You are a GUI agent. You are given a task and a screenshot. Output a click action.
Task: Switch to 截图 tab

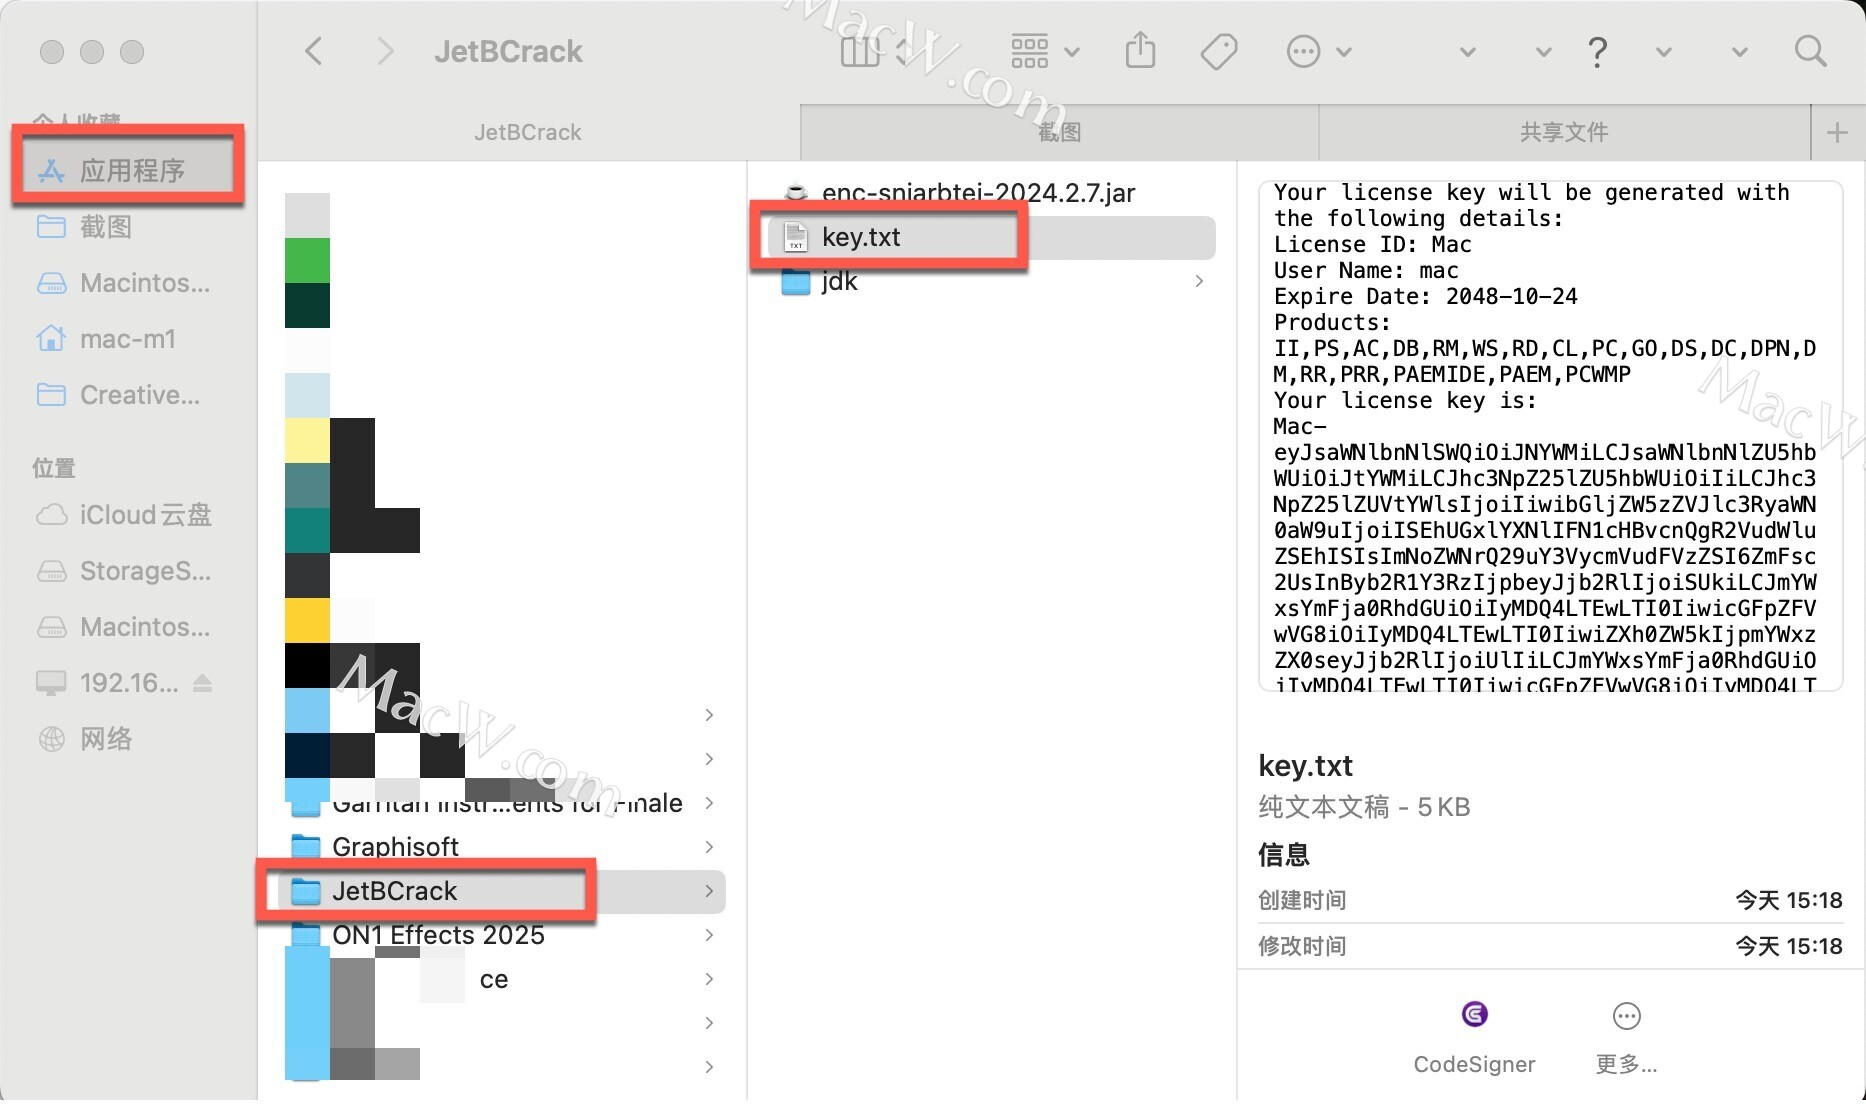pos(1059,132)
